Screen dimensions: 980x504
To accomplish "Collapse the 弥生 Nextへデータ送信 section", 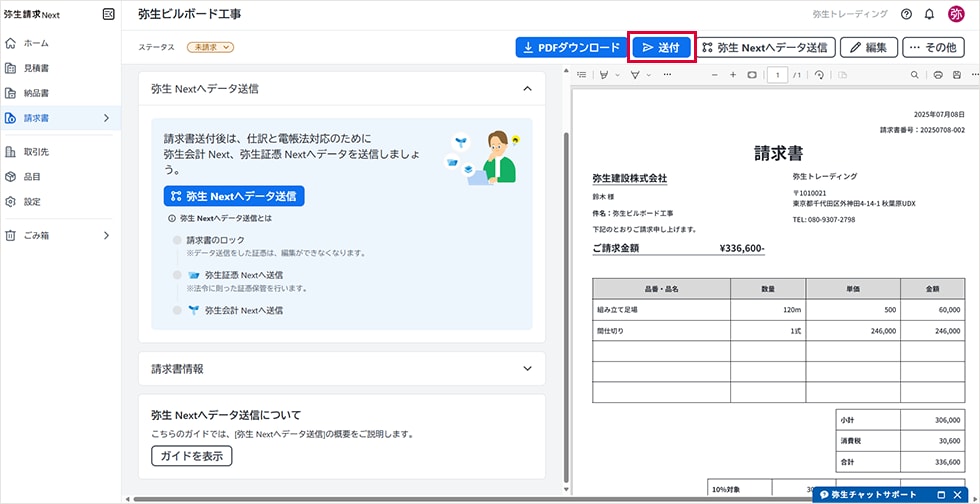I will coord(527,89).
